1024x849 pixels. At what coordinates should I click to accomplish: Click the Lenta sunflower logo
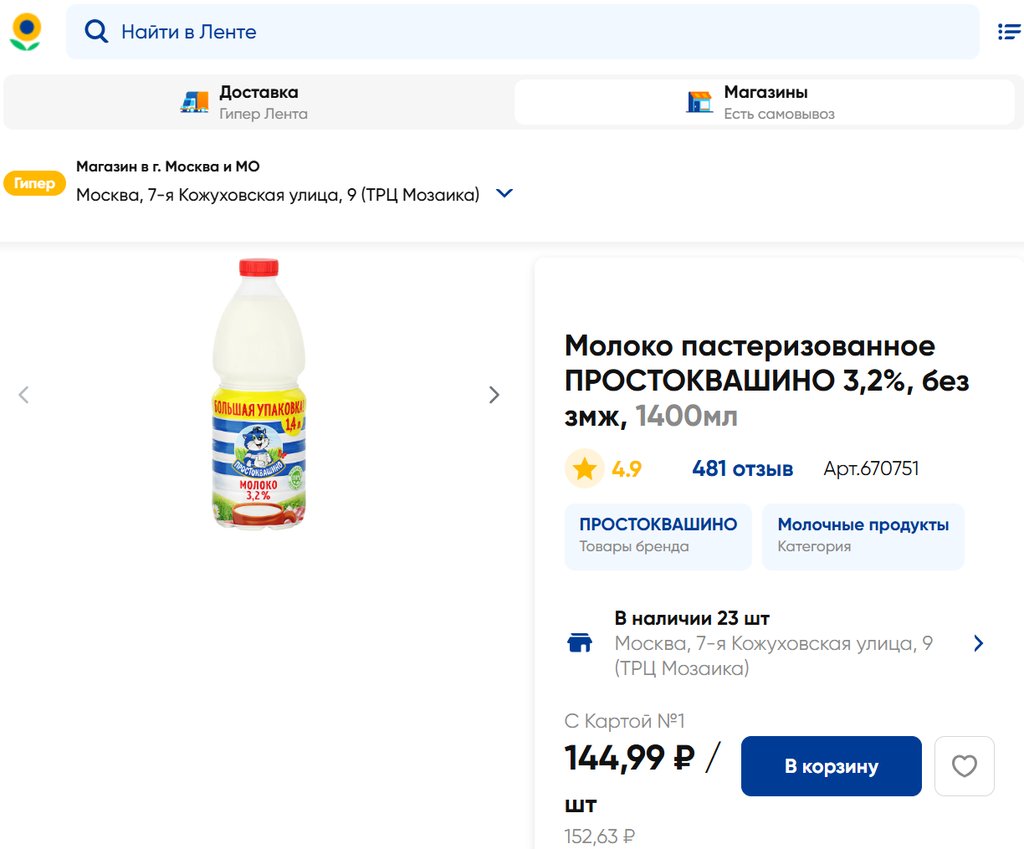[x=25, y=31]
